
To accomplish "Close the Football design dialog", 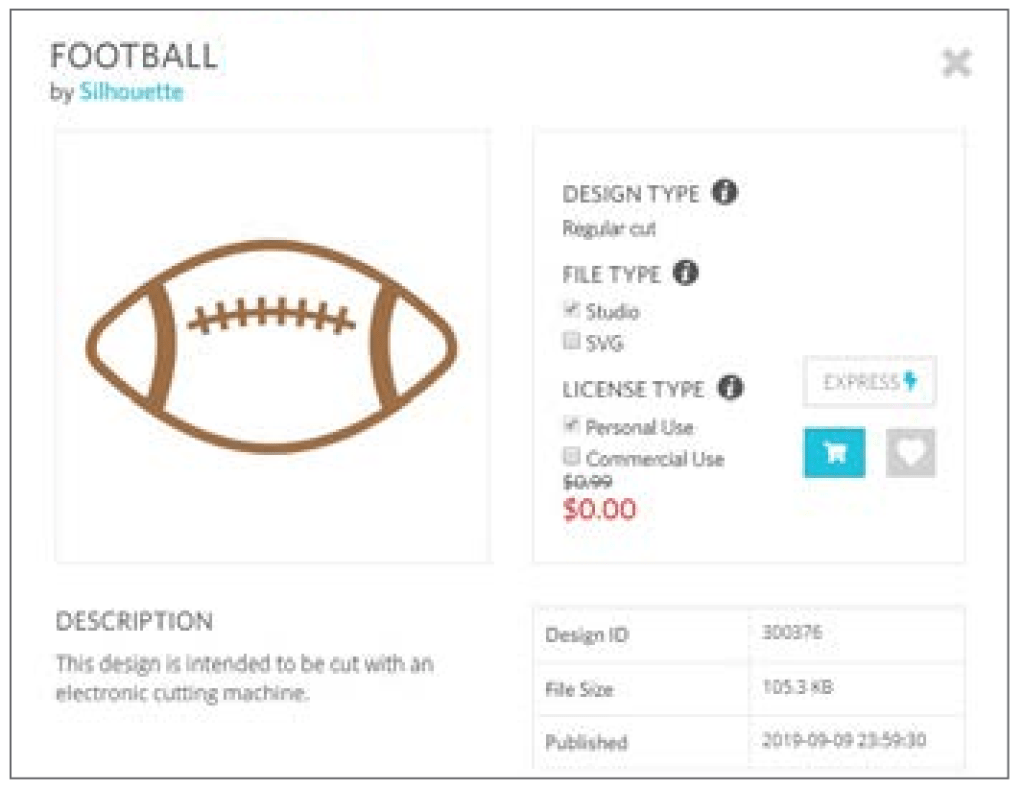I will click(956, 64).
